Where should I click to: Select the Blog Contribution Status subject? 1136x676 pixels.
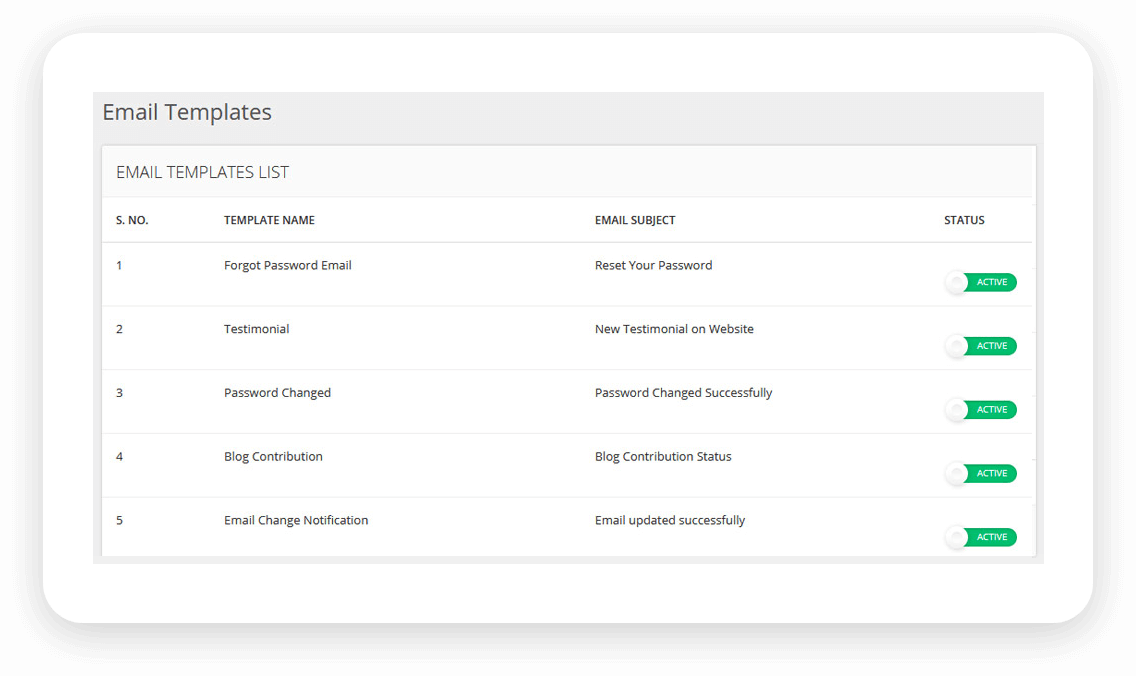pos(663,456)
